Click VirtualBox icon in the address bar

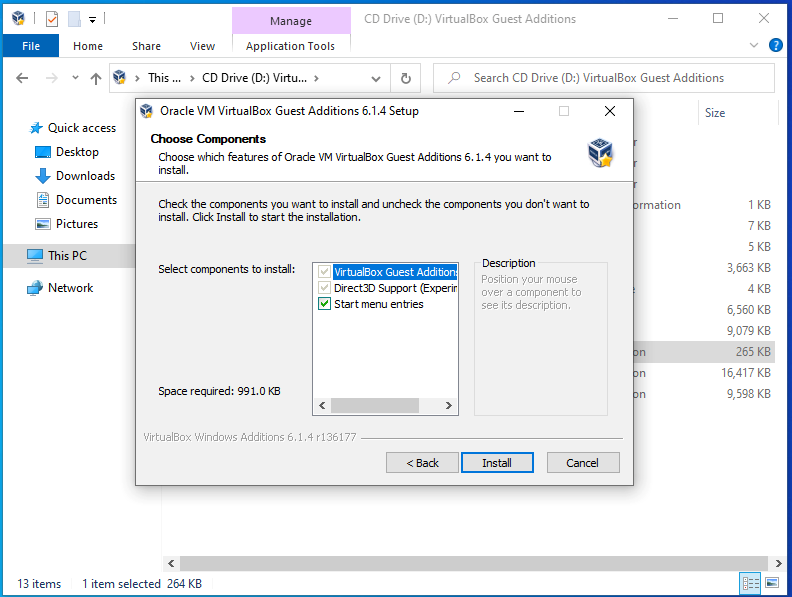pyautogui.click(x=120, y=77)
